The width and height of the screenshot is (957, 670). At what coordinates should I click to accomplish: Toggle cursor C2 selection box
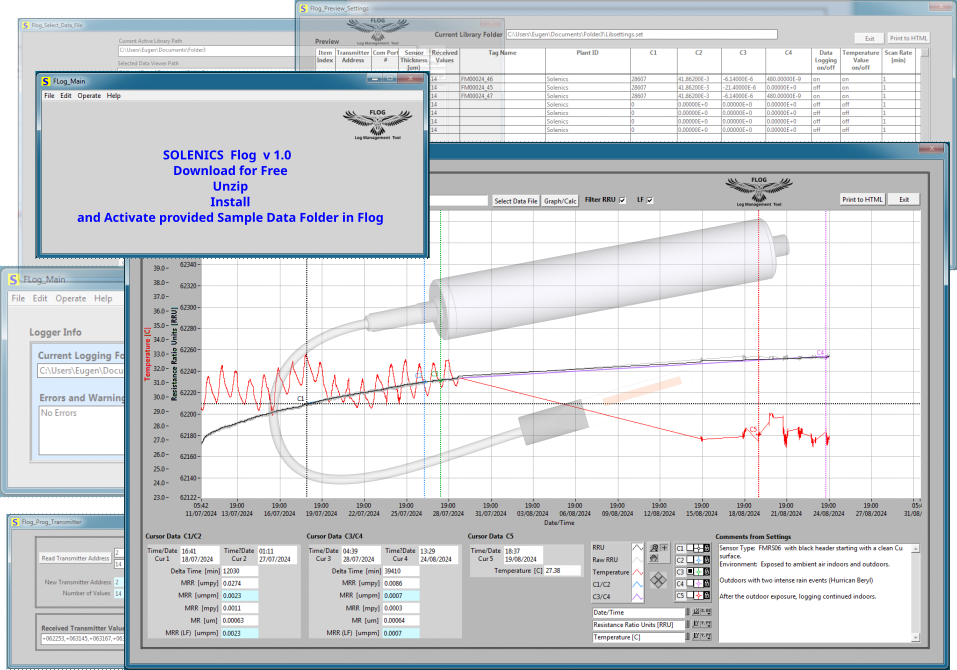click(690, 560)
